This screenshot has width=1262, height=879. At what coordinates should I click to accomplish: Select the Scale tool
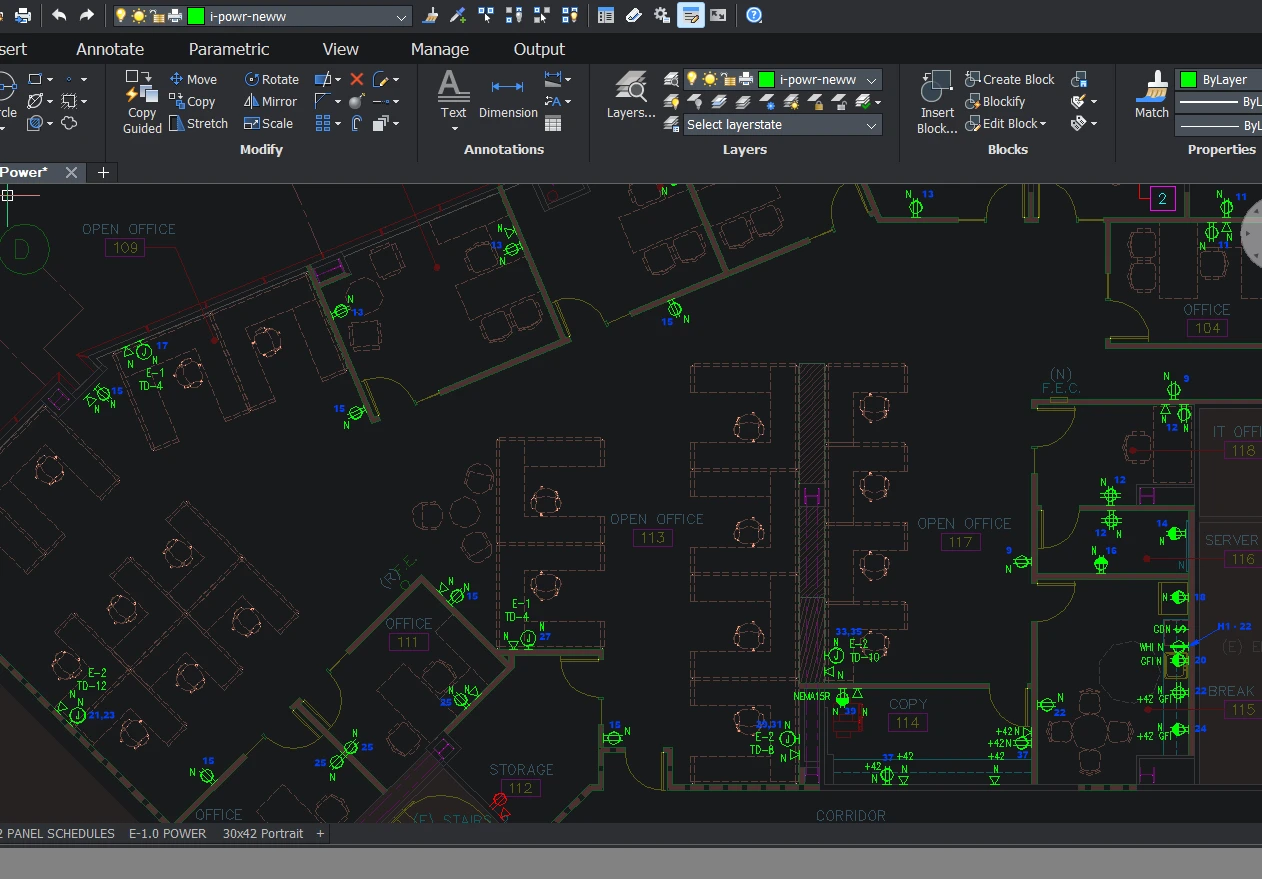268,123
